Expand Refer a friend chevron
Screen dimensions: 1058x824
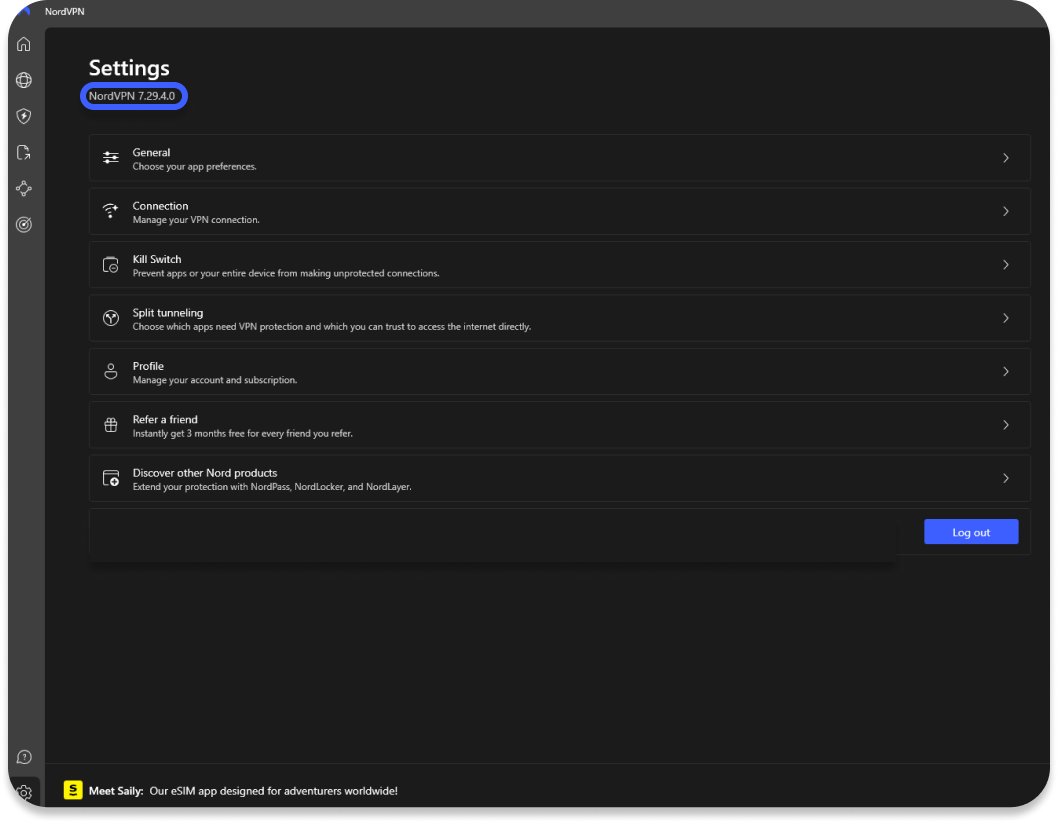pyautogui.click(x=1005, y=425)
